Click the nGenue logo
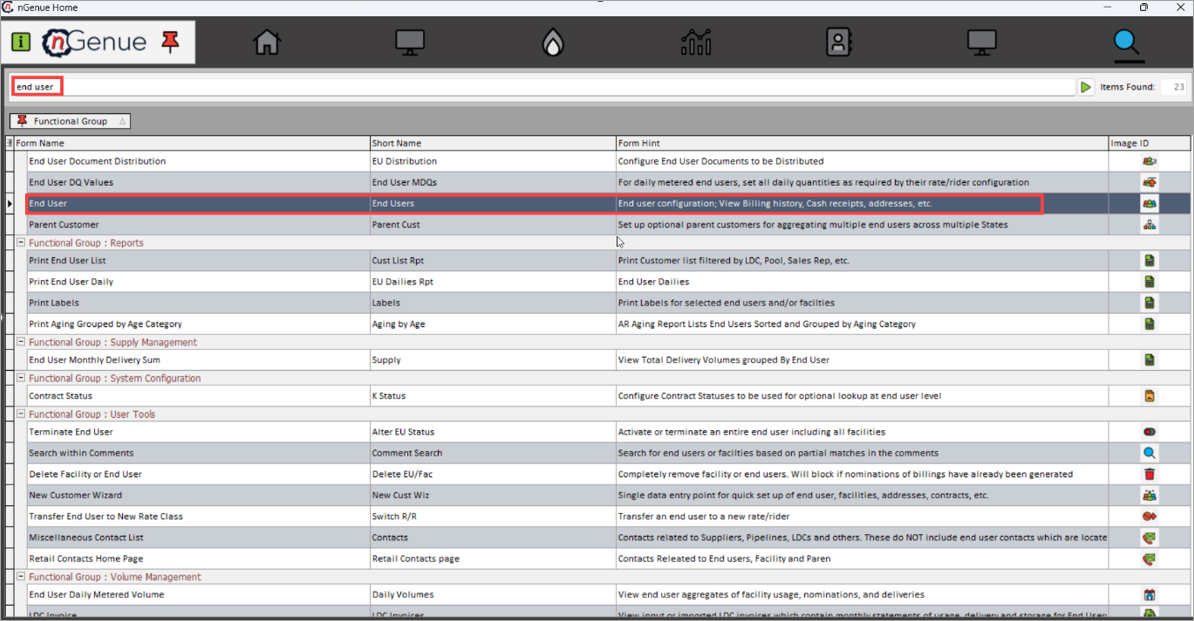 (94, 42)
